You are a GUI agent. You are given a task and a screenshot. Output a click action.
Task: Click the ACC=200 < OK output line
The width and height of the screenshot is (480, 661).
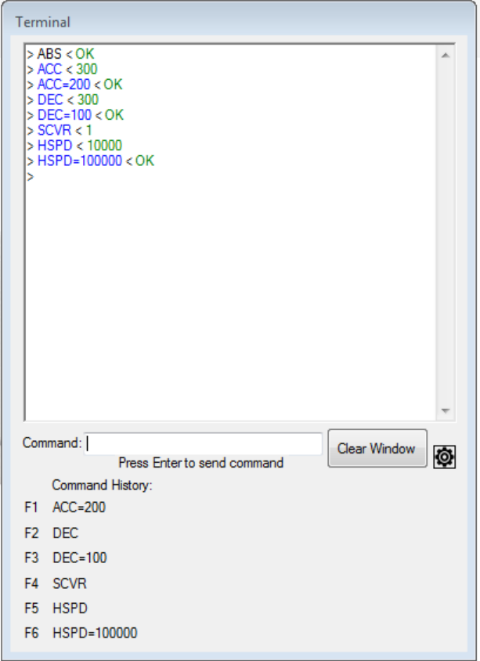click(x=75, y=84)
